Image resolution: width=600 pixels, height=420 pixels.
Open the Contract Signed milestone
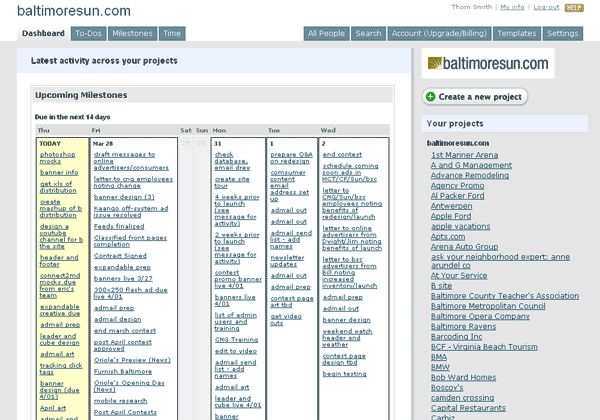[x=121, y=256]
